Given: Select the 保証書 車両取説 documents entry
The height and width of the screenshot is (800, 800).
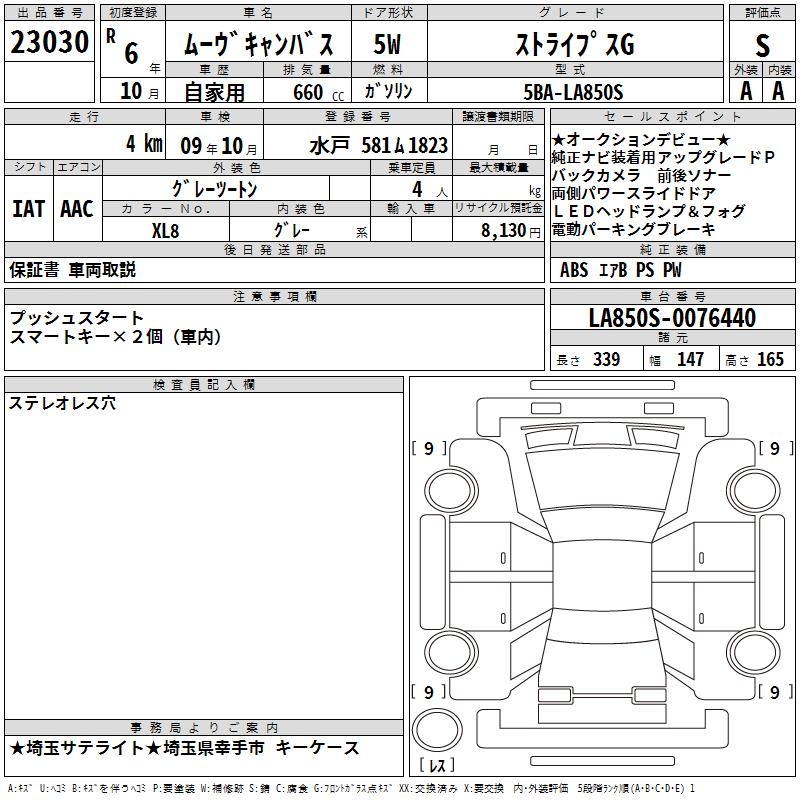Looking at the screenshot, I should (x=73, y=269).
